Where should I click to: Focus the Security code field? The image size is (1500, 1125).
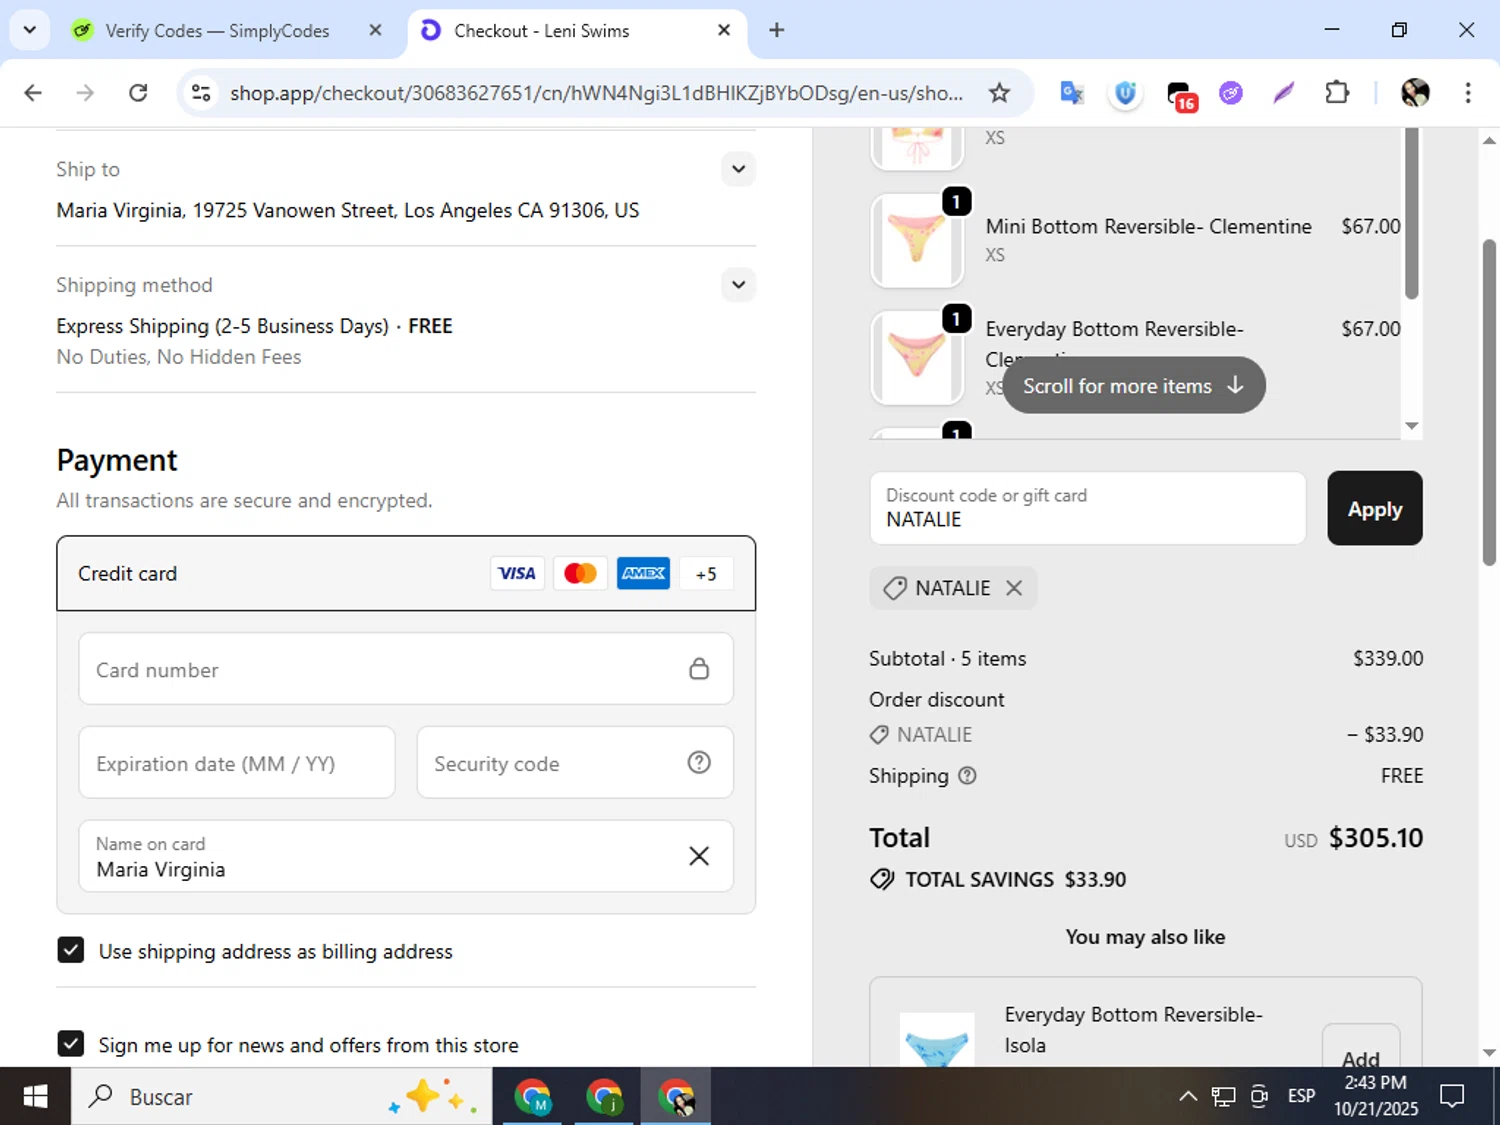coord(575,763)
